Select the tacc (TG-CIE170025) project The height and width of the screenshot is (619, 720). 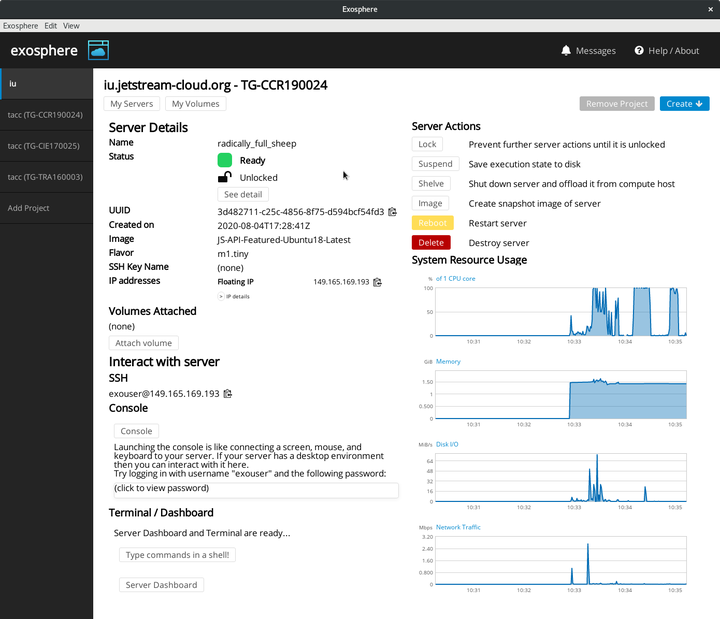tap(45, 146)
